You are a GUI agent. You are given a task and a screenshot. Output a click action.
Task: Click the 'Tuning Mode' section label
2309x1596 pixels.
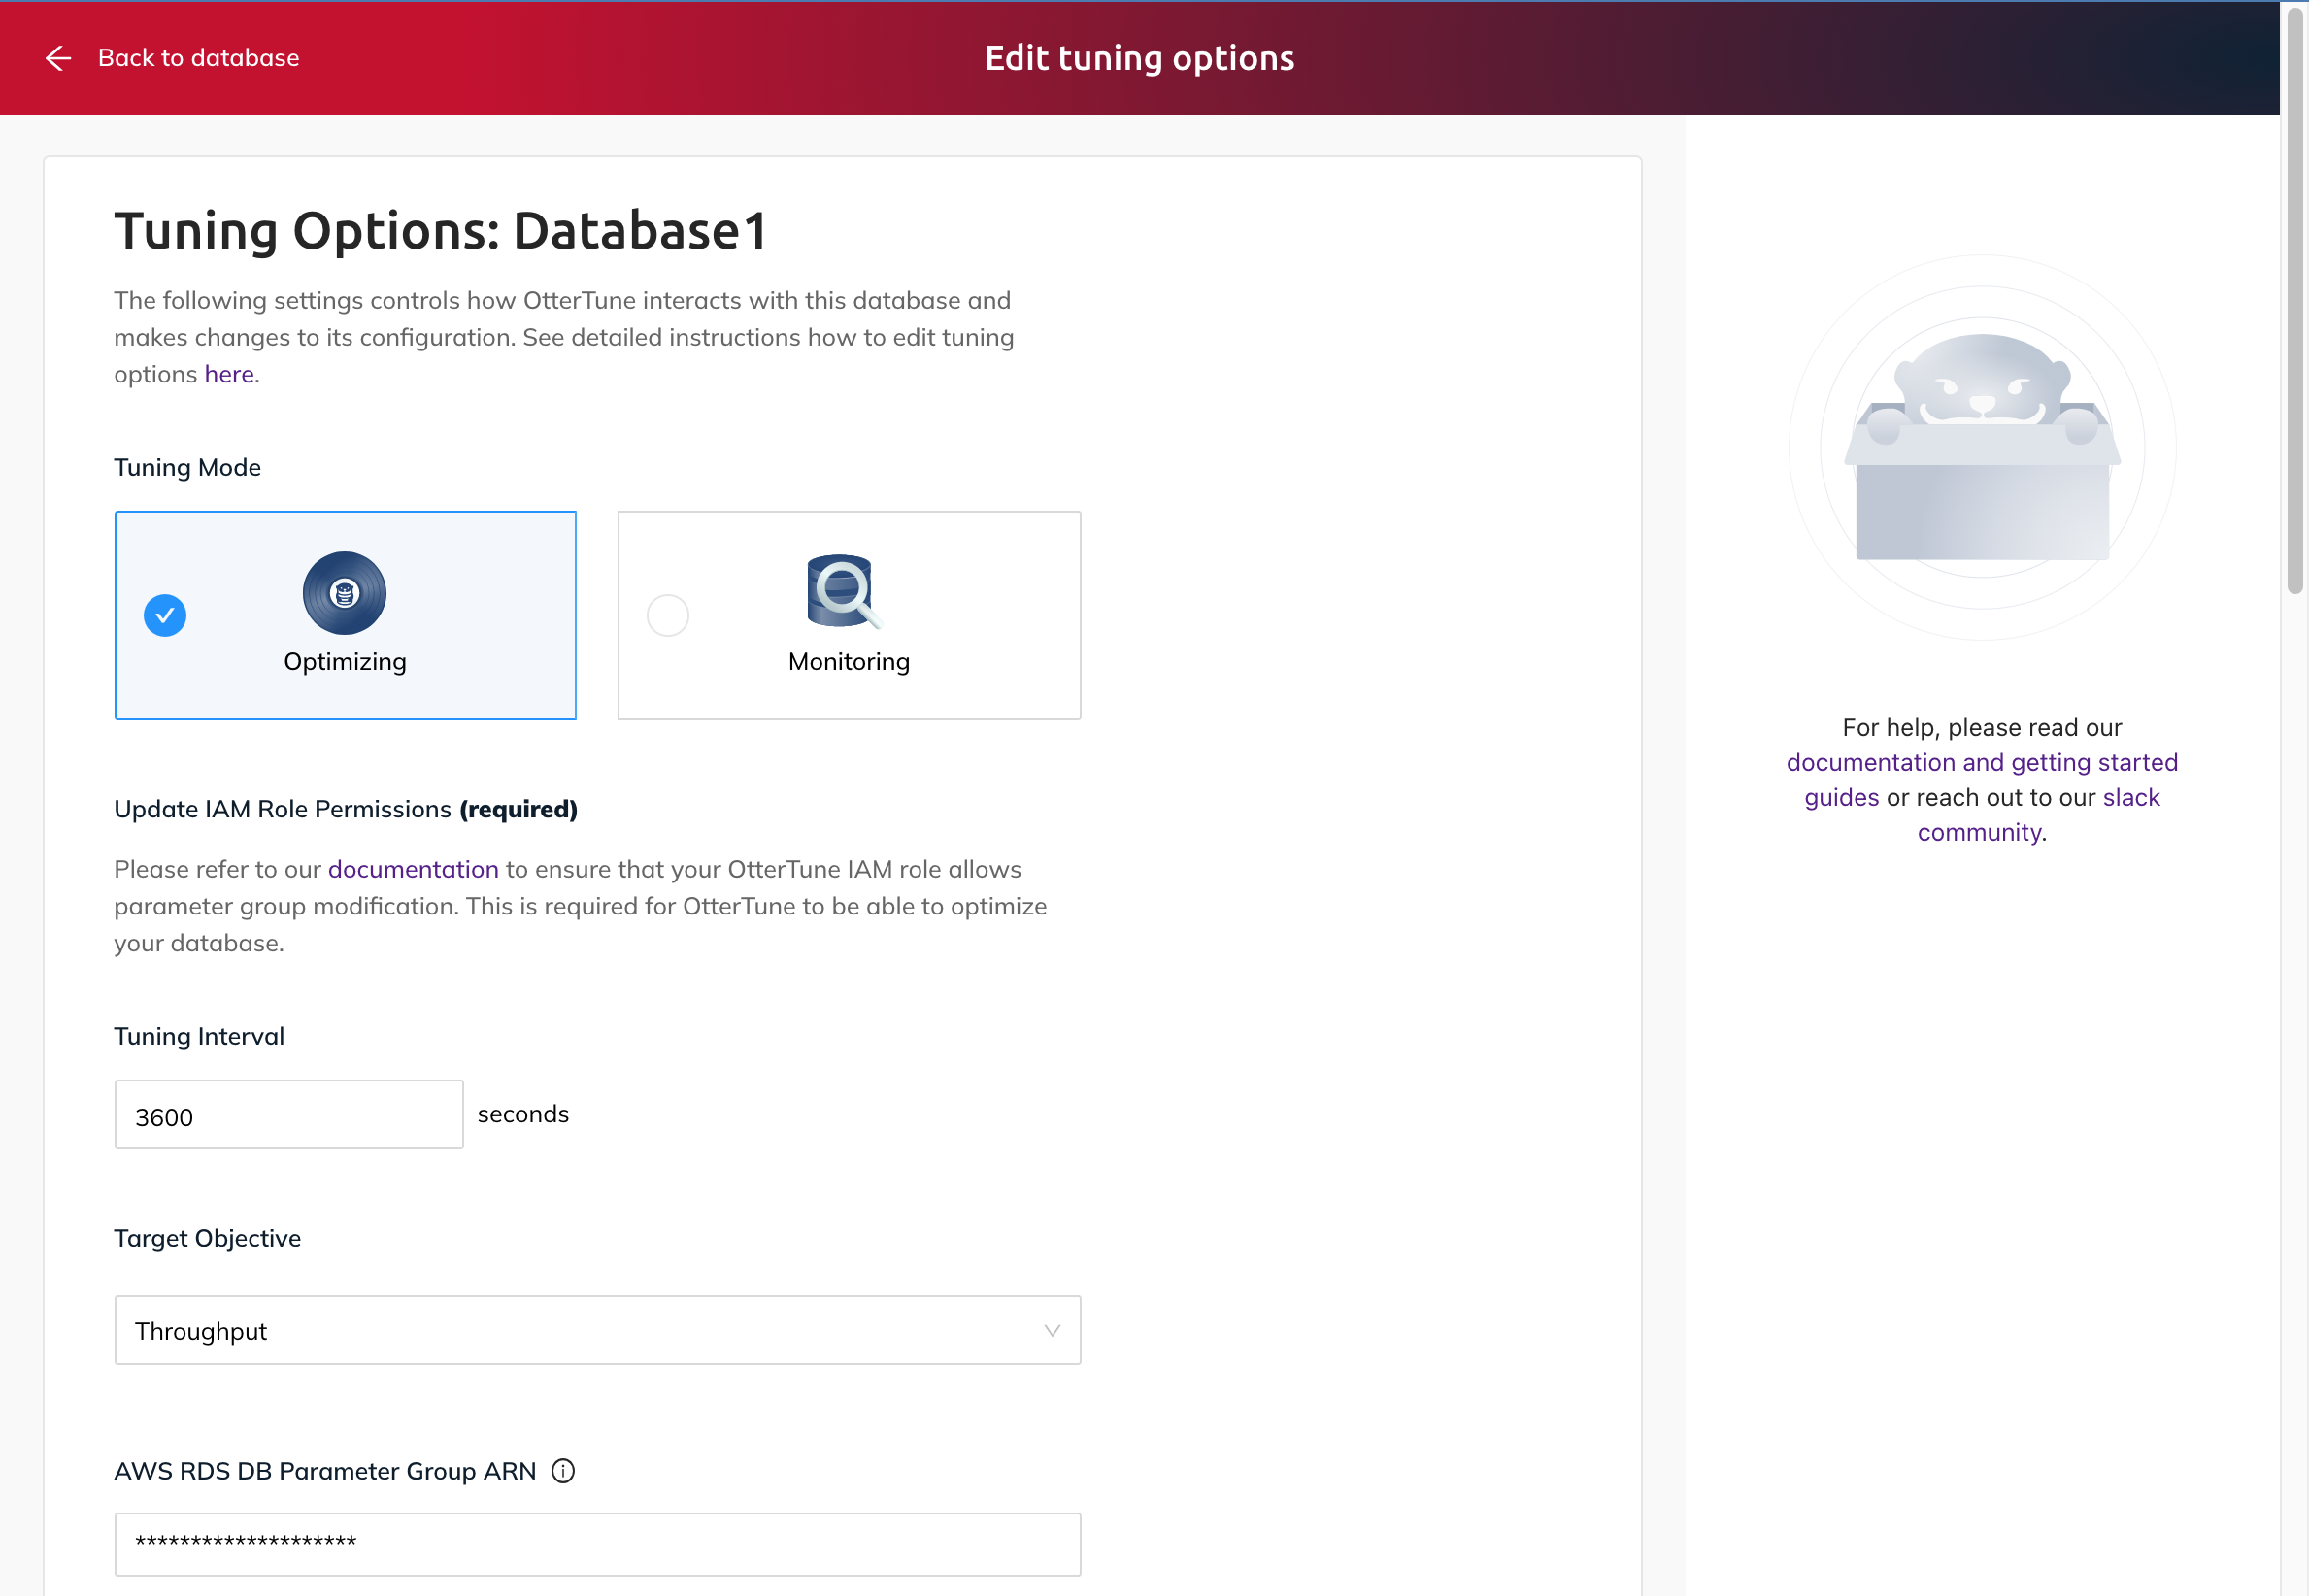[188, 467]
